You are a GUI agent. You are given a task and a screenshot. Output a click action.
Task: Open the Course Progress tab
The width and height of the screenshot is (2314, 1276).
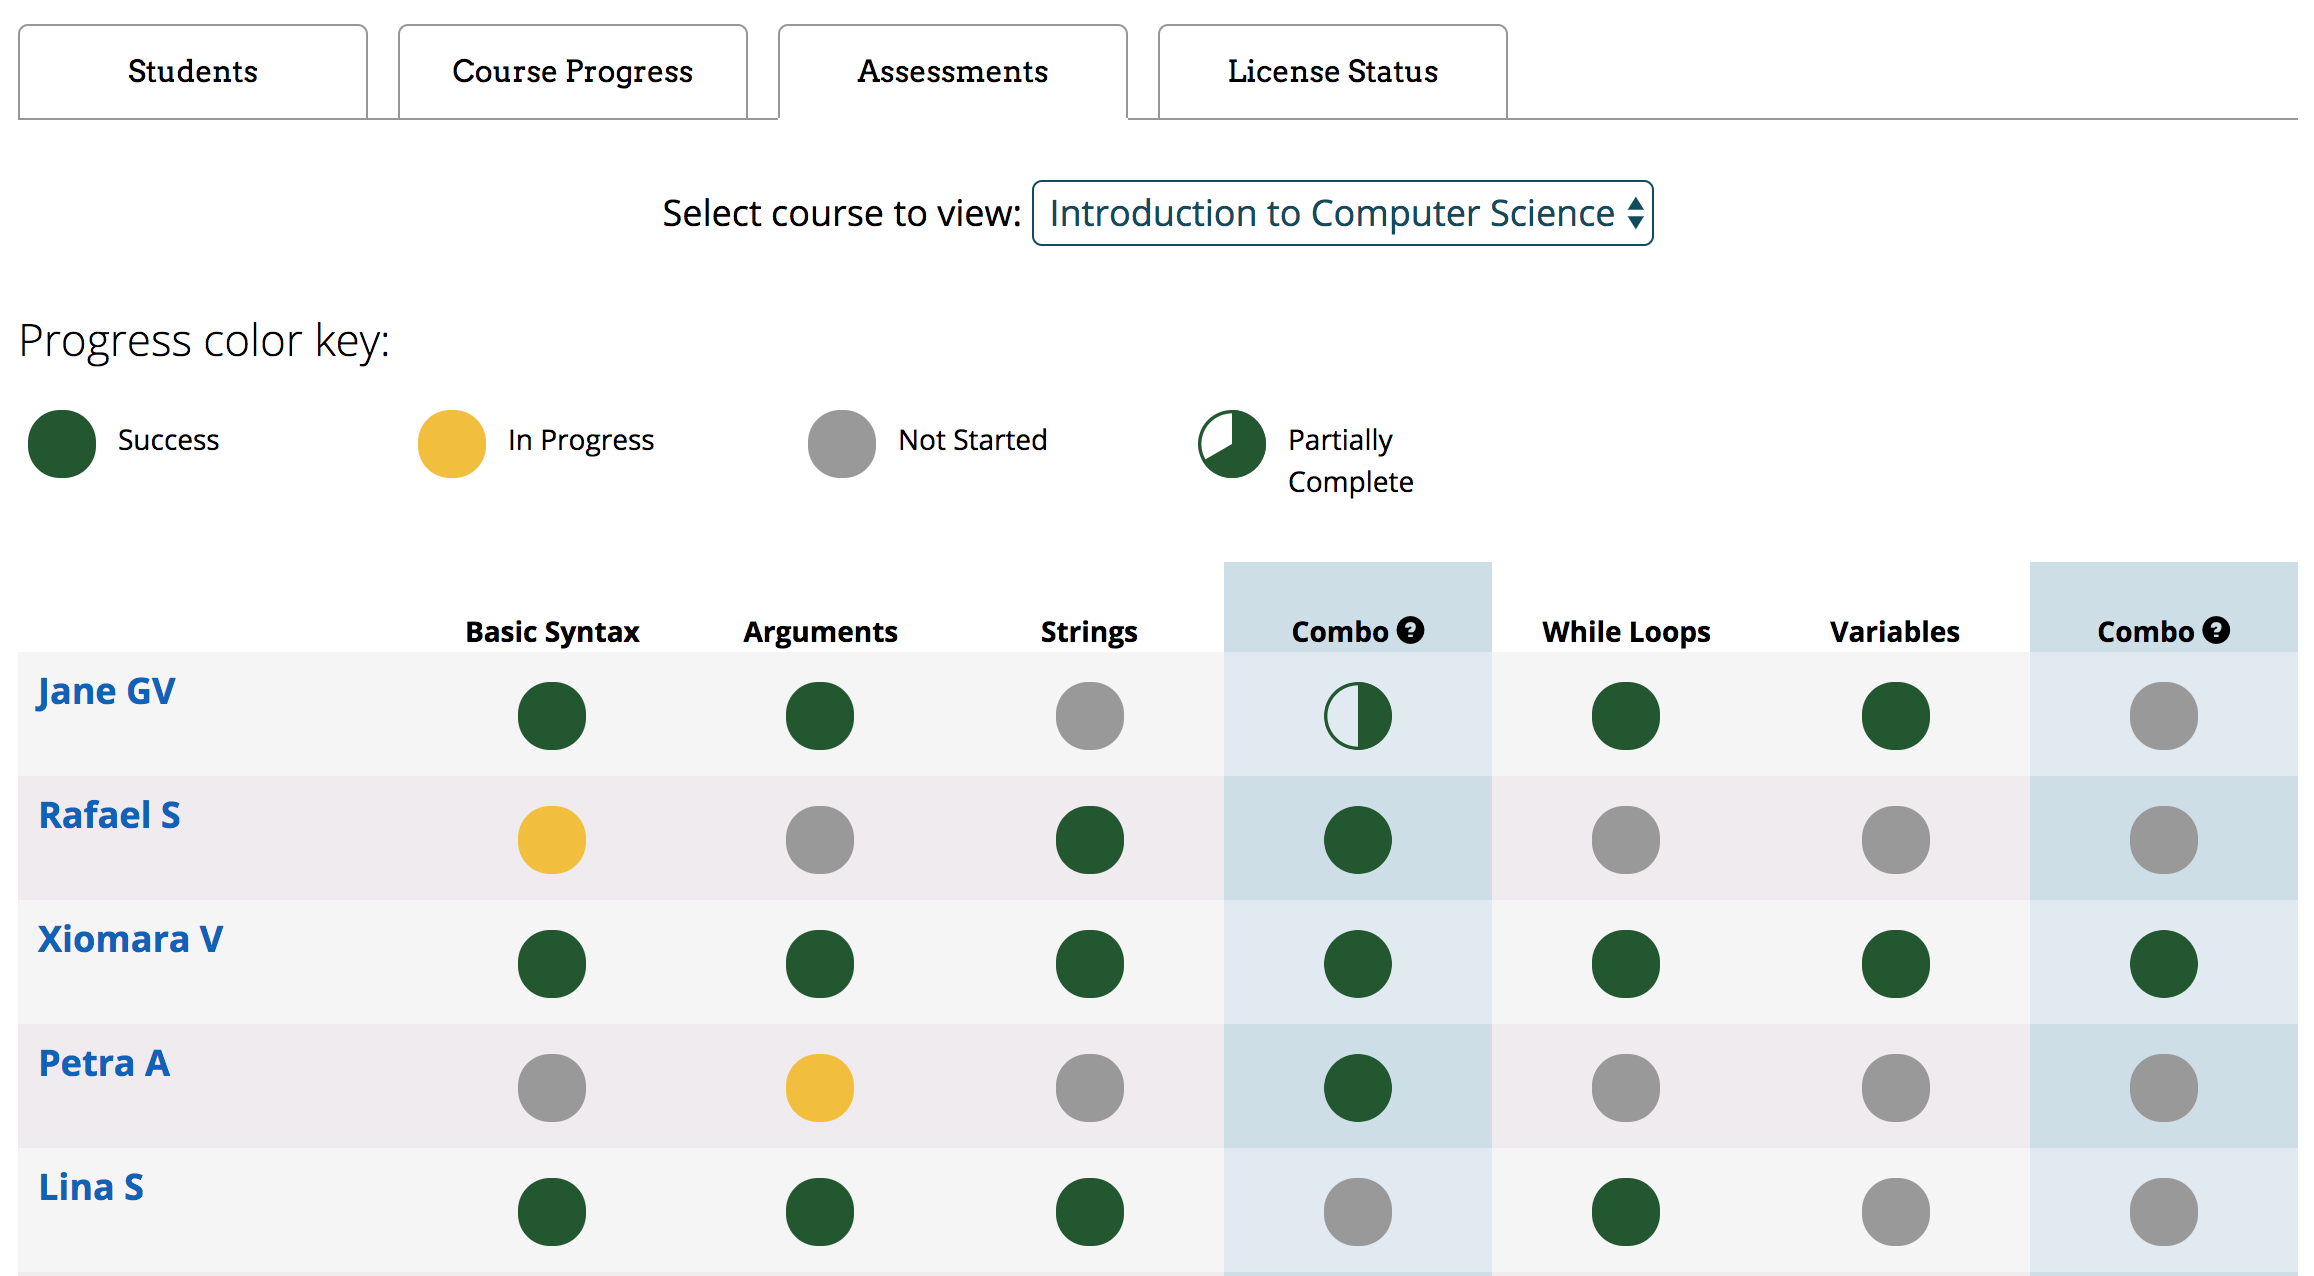[572, 72]
